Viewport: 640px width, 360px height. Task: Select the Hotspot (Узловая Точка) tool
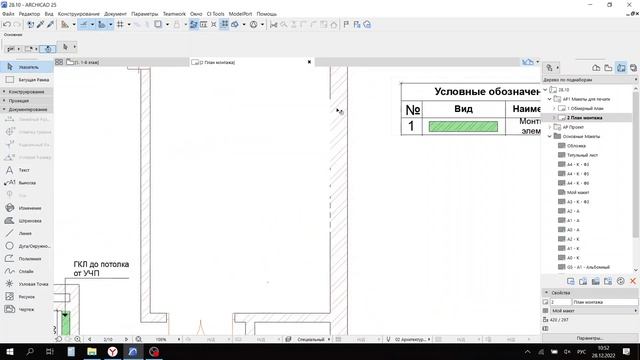pyautogui.click(x=27, y=284)
